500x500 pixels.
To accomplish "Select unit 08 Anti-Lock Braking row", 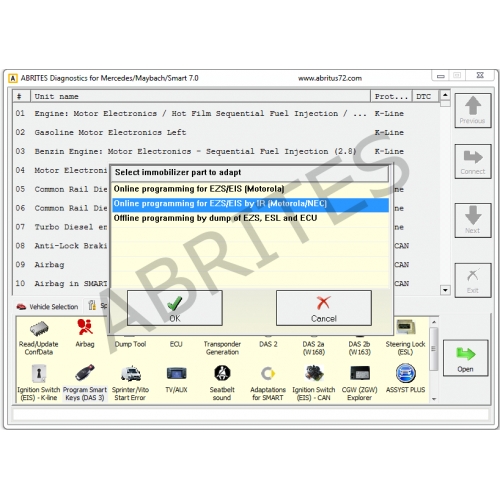I will pos(61,246).
